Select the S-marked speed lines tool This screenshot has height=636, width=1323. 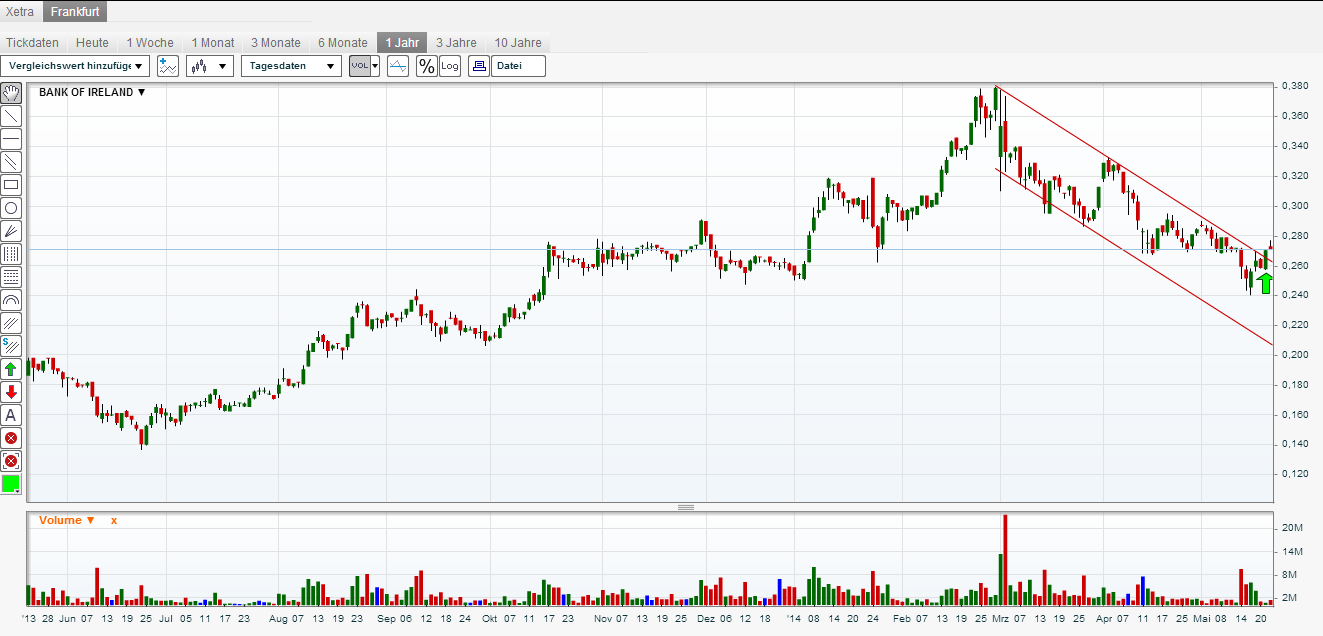pos(11,346)
